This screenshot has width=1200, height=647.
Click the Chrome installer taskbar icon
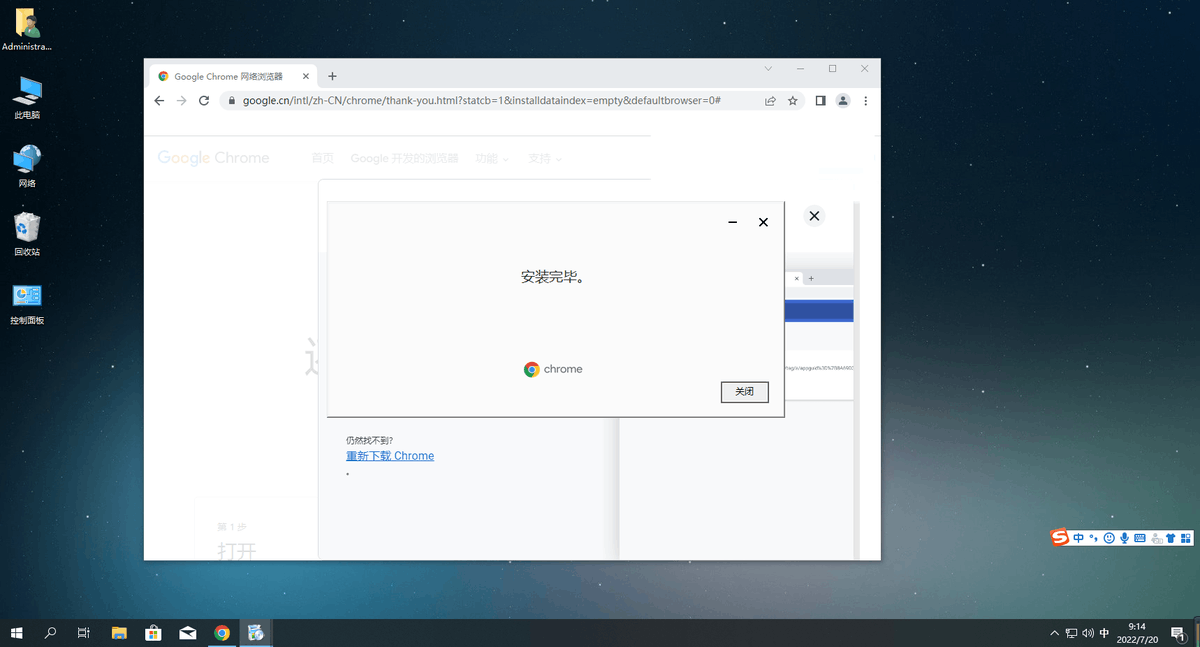(256, 633)
